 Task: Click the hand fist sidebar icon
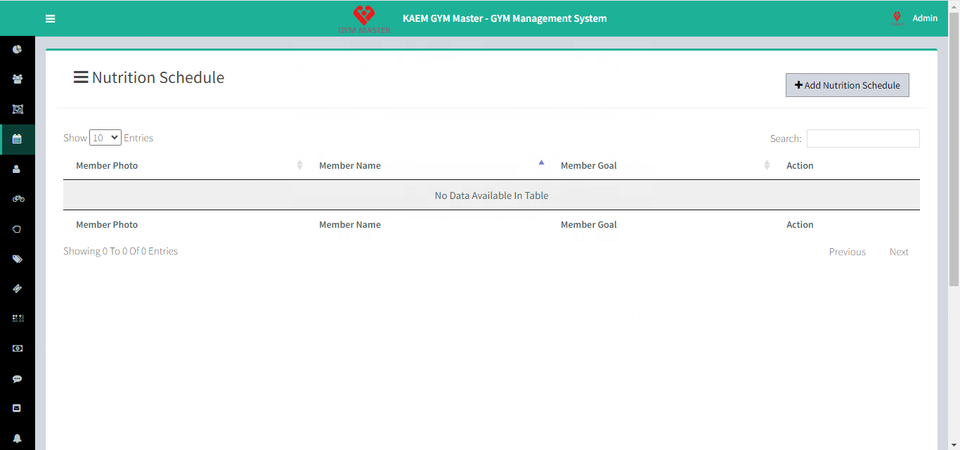(17, 229)
